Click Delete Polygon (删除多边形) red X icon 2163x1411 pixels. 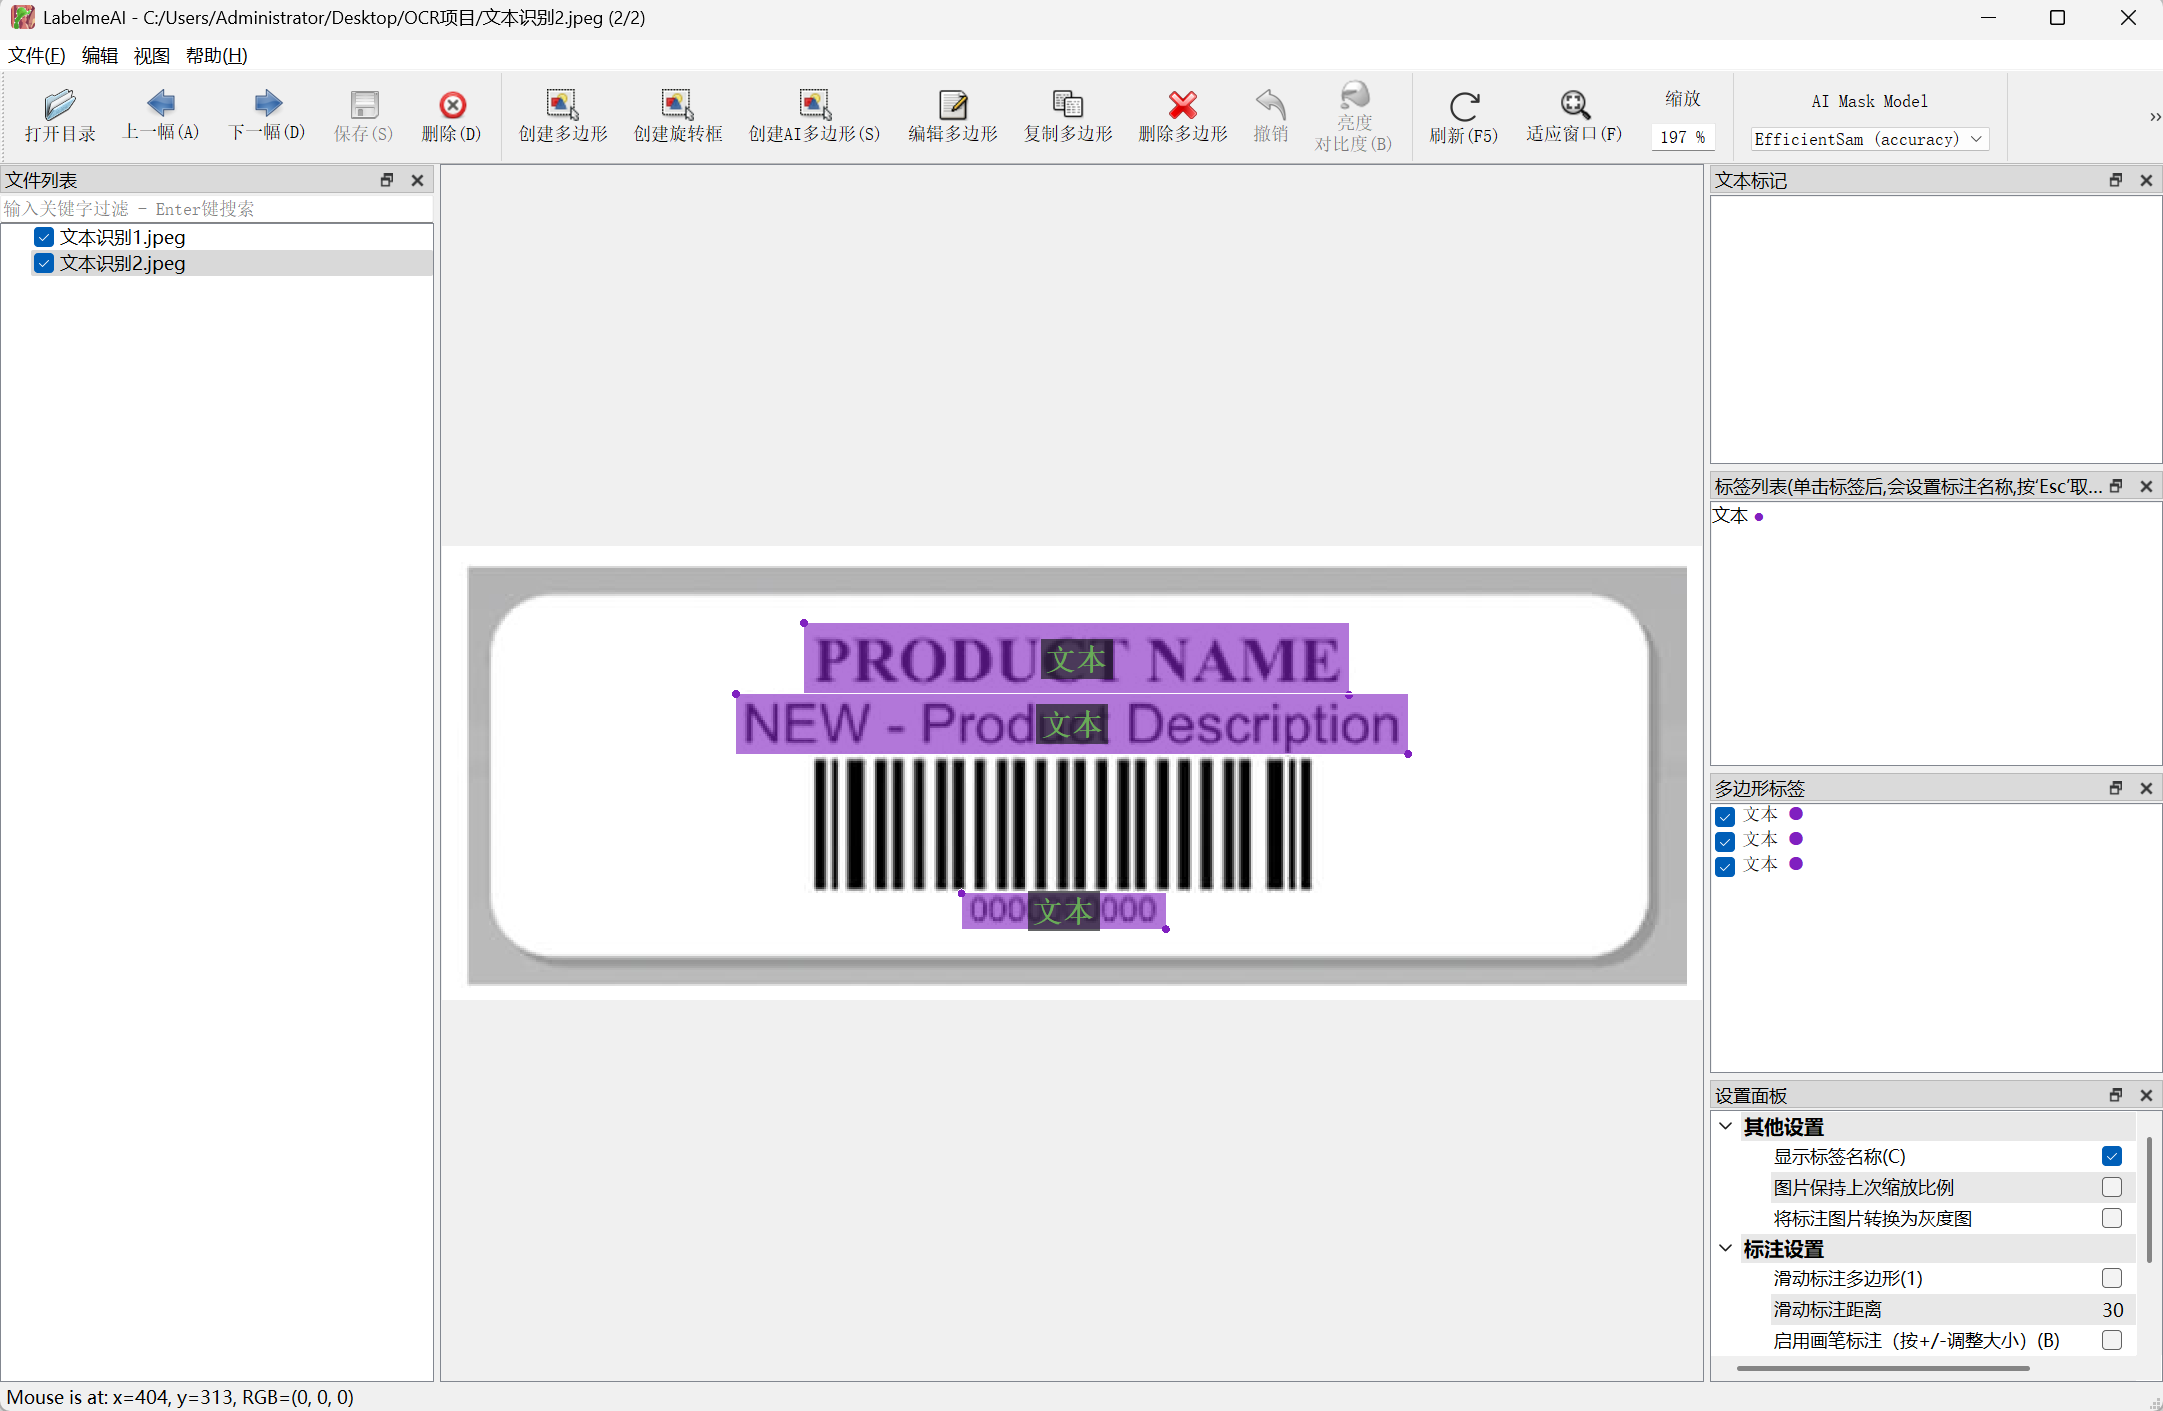coord(1183,104)
